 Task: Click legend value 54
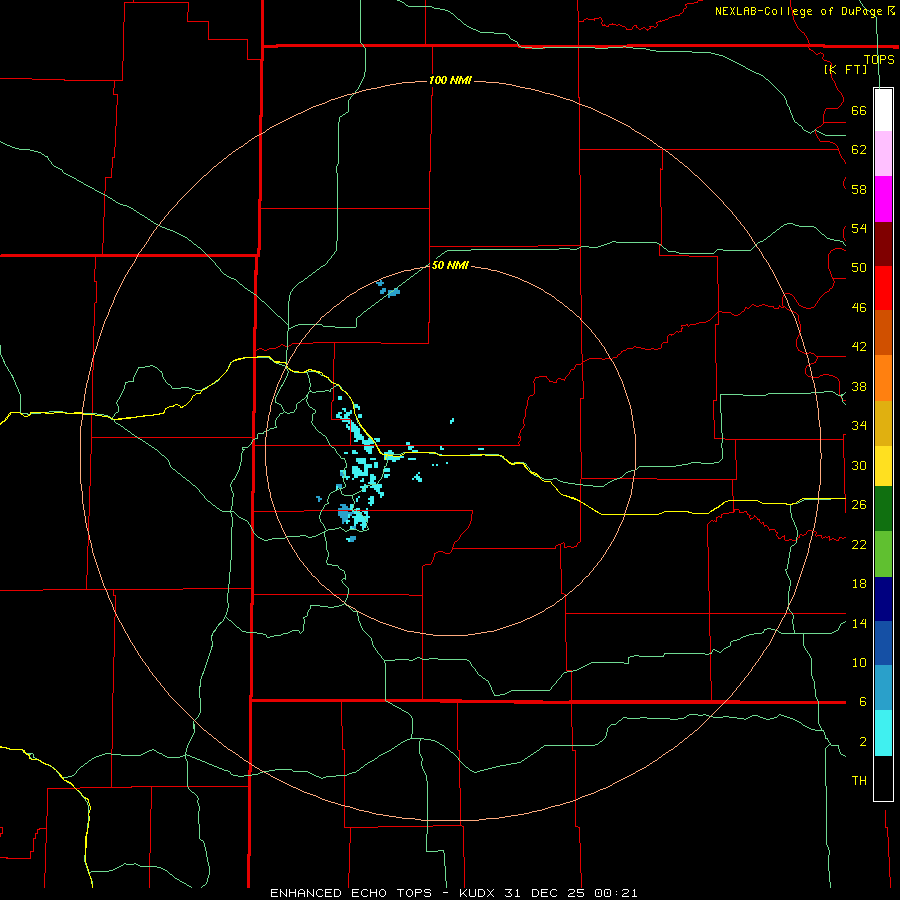click(x=859, y=228)
